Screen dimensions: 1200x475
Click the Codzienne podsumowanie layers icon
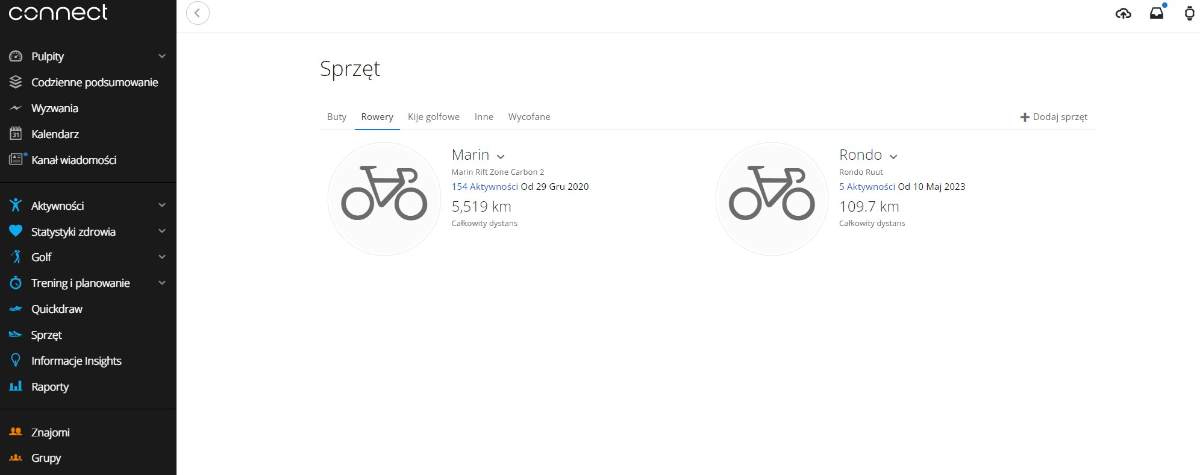click(15, 82)
